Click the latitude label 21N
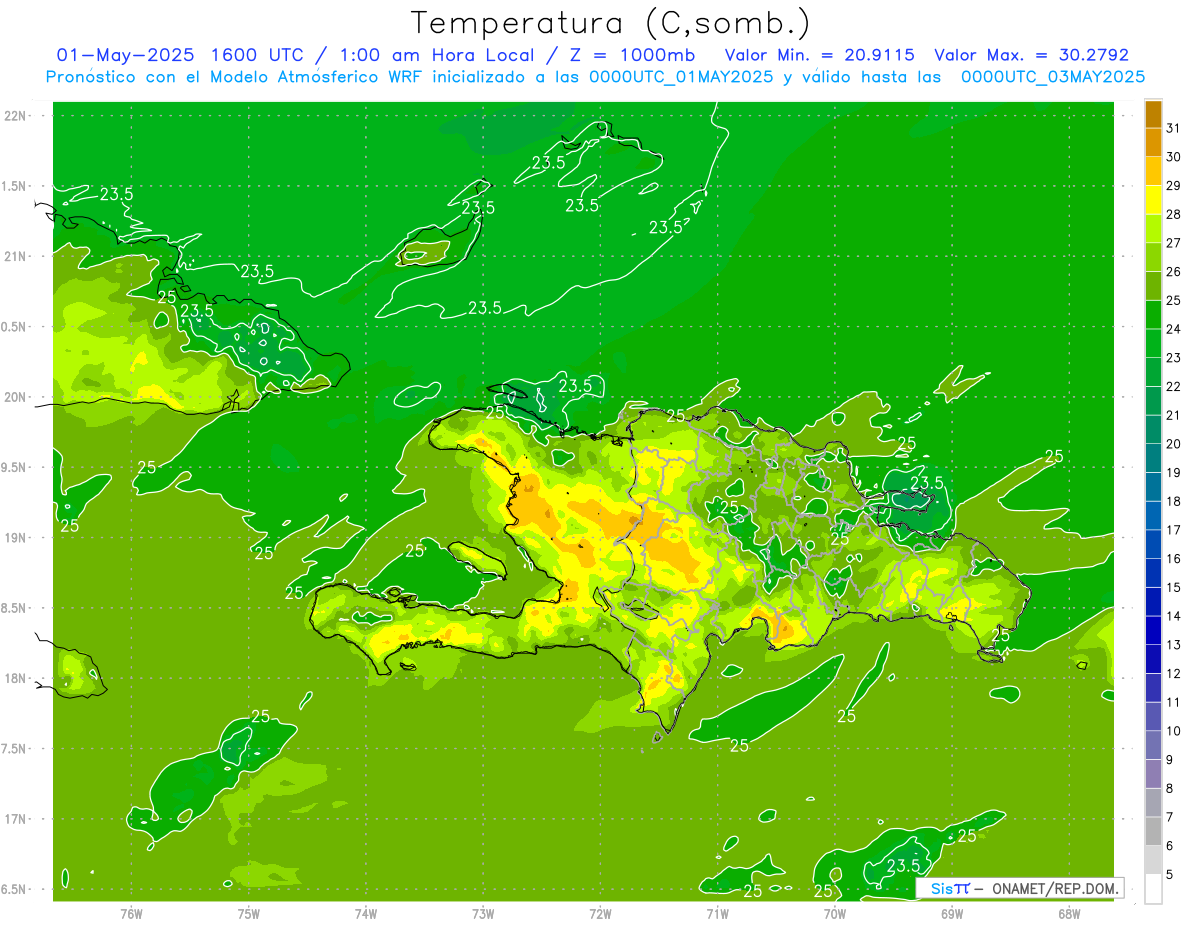Image resolution: width=1200 pixels, height=927 pixels. tap(15, 256)
